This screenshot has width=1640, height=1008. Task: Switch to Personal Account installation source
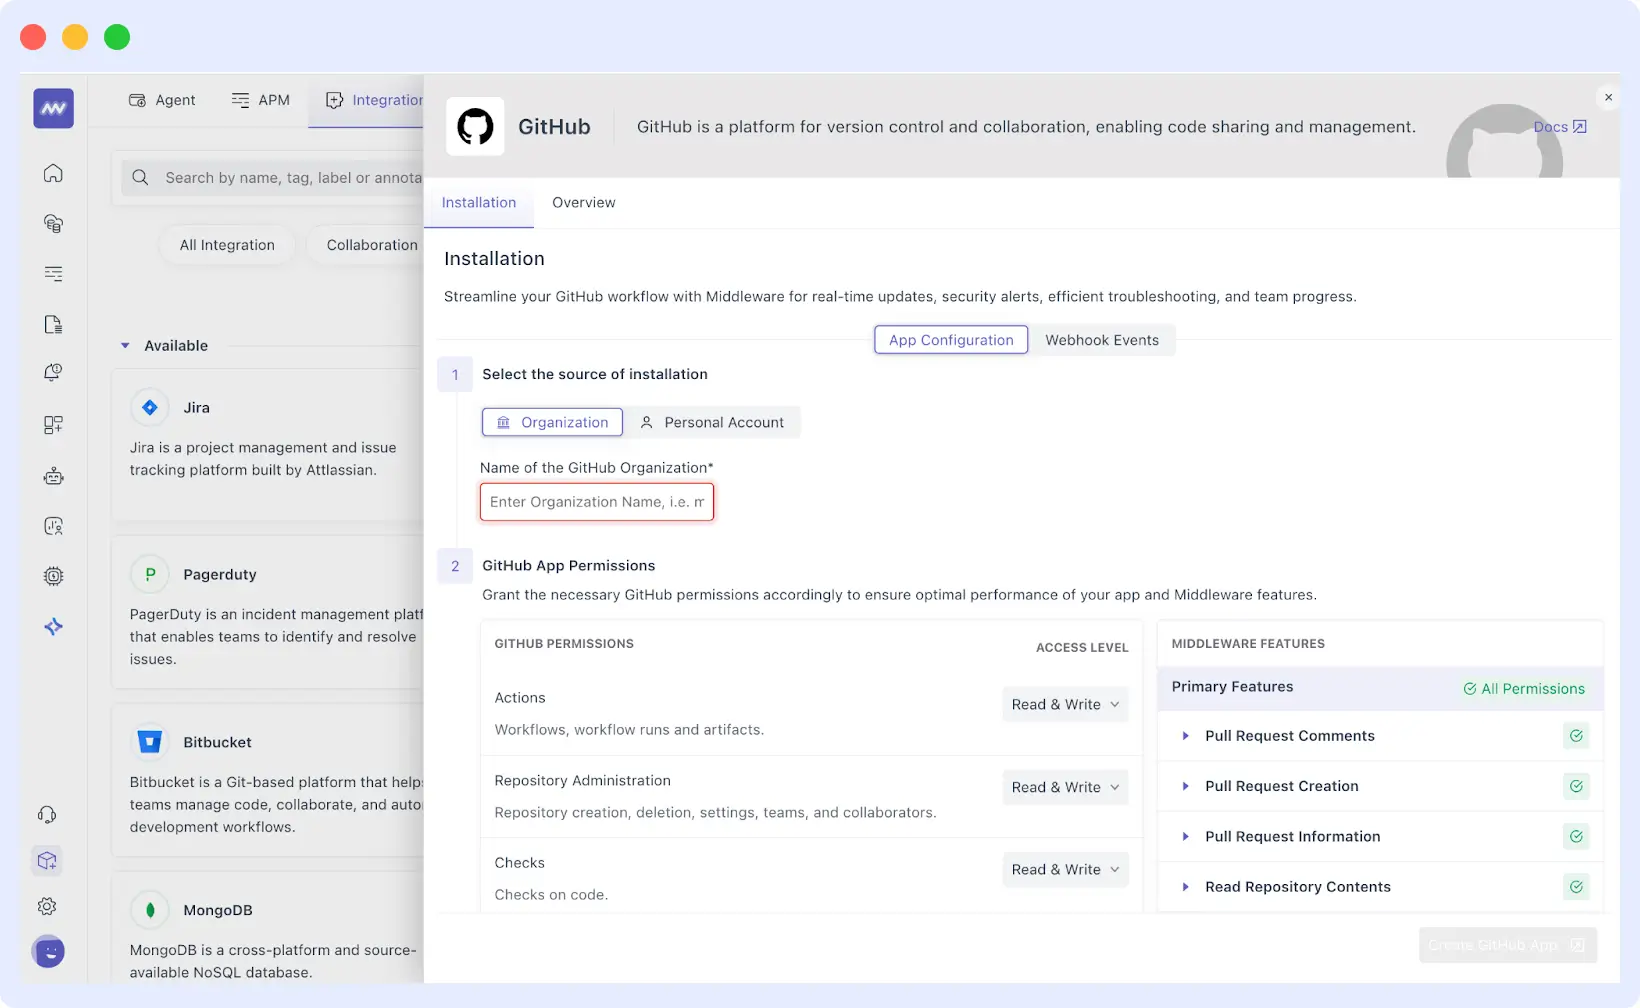point(714,421)
